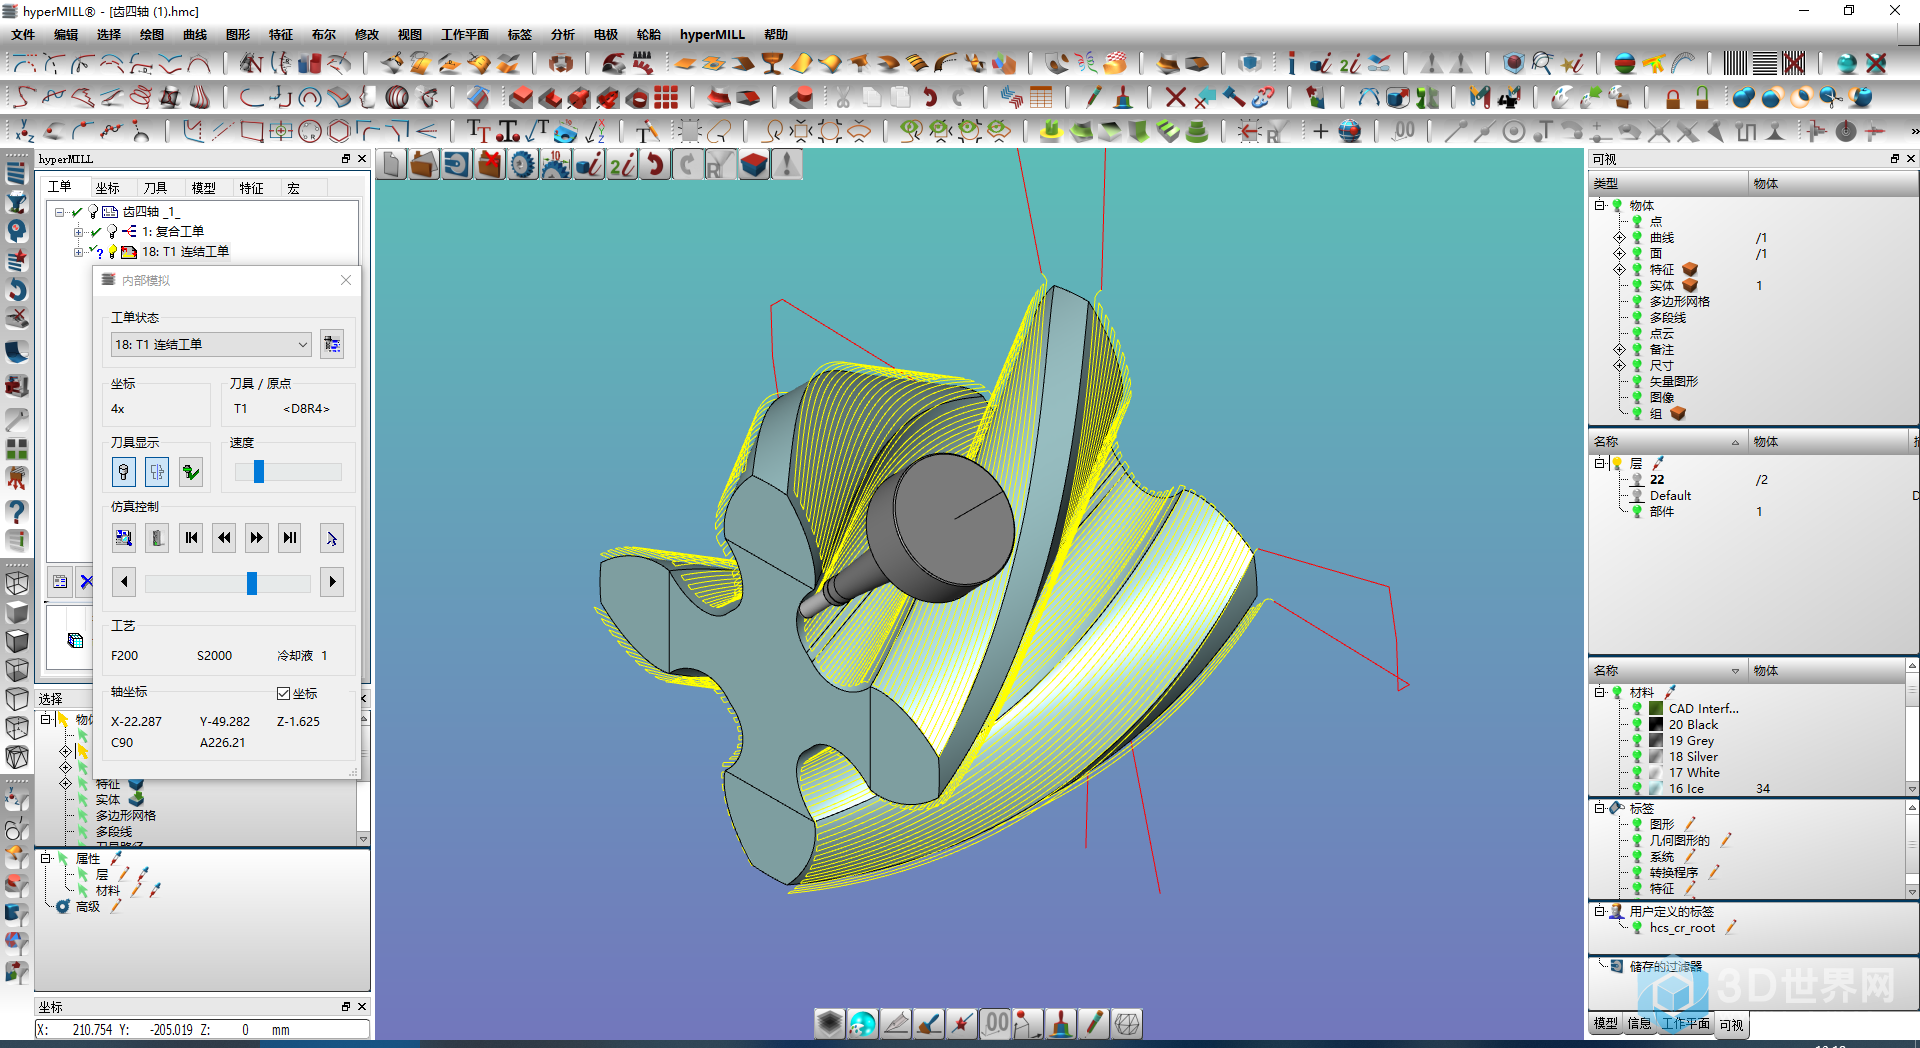Step simulation backward with rewind button
The width and height of the screenshot is (1920, 1048).
click(224, 538)
